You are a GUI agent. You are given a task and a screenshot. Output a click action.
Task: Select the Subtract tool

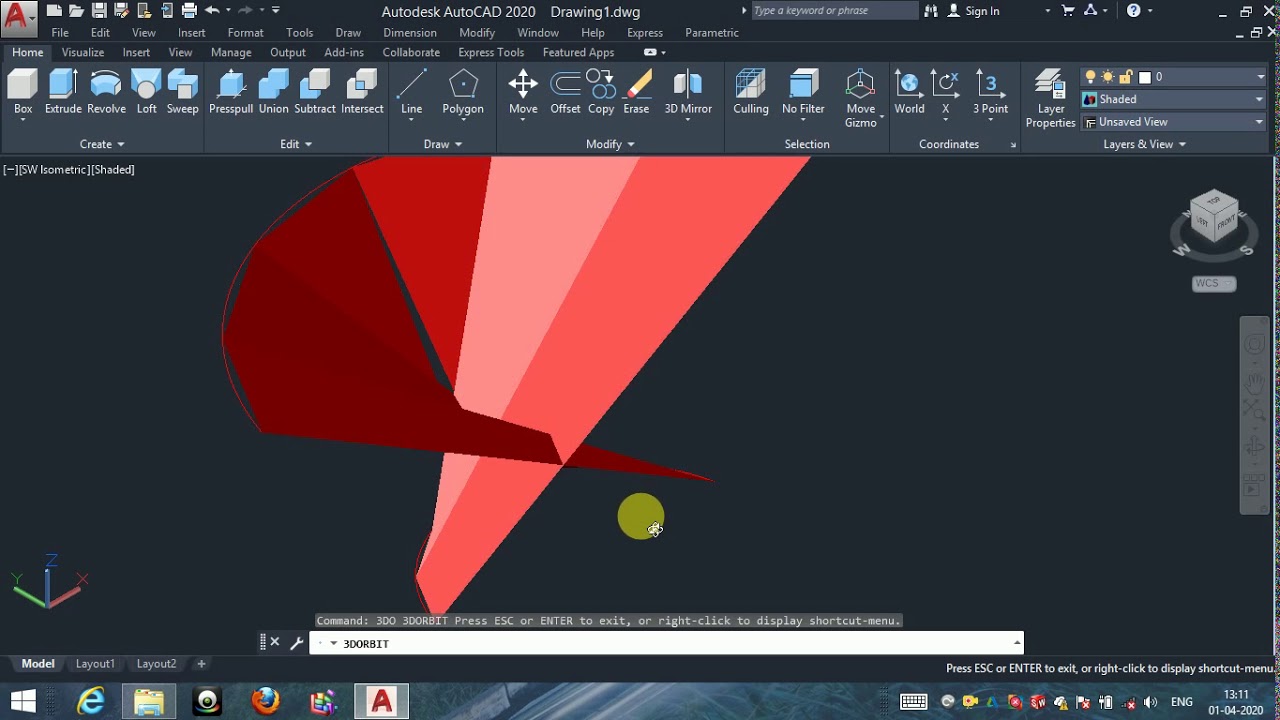pyautogui.click(x=315, y=92)
